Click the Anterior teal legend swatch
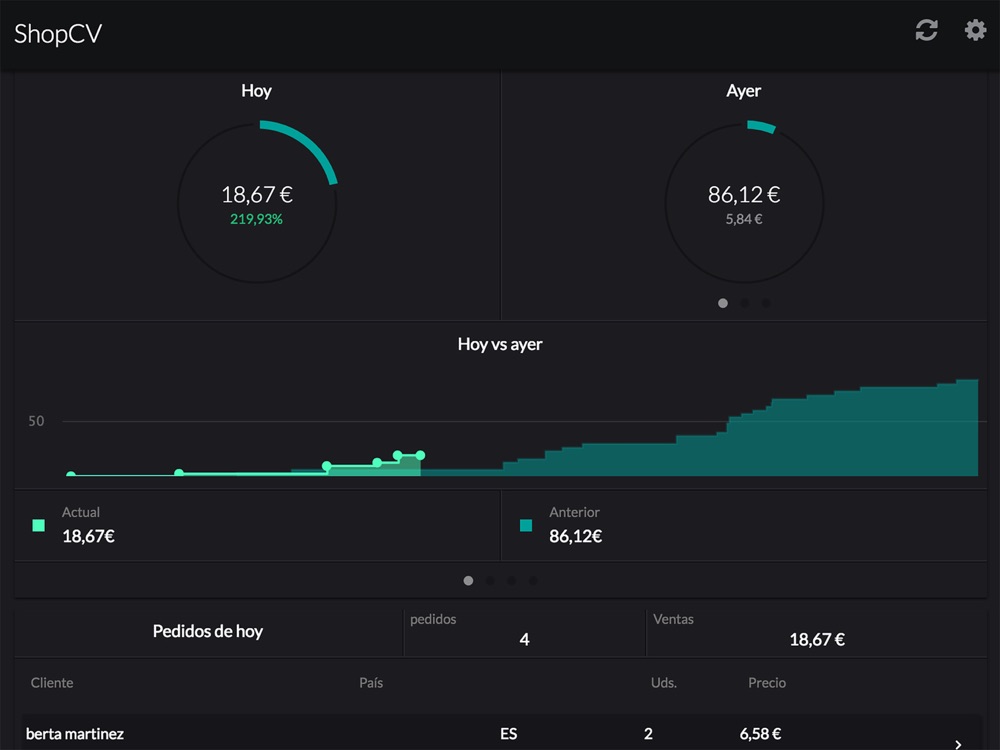Image resolution: width=1000 pixels, height=750 pixels. 526,526
